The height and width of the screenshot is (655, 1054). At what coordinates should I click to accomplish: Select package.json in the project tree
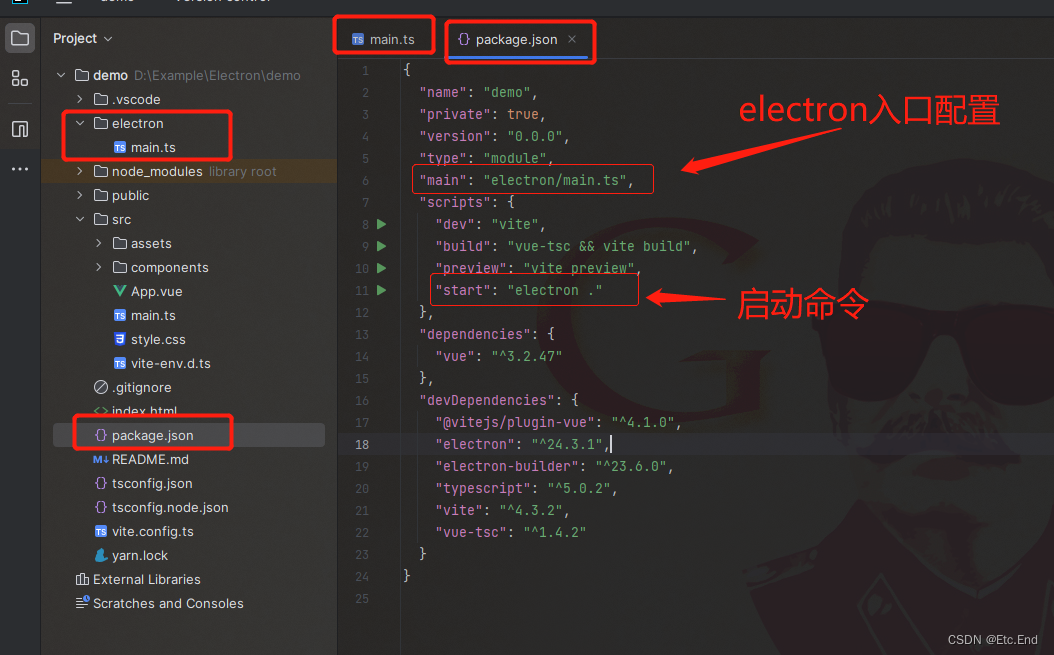(153, 435)
